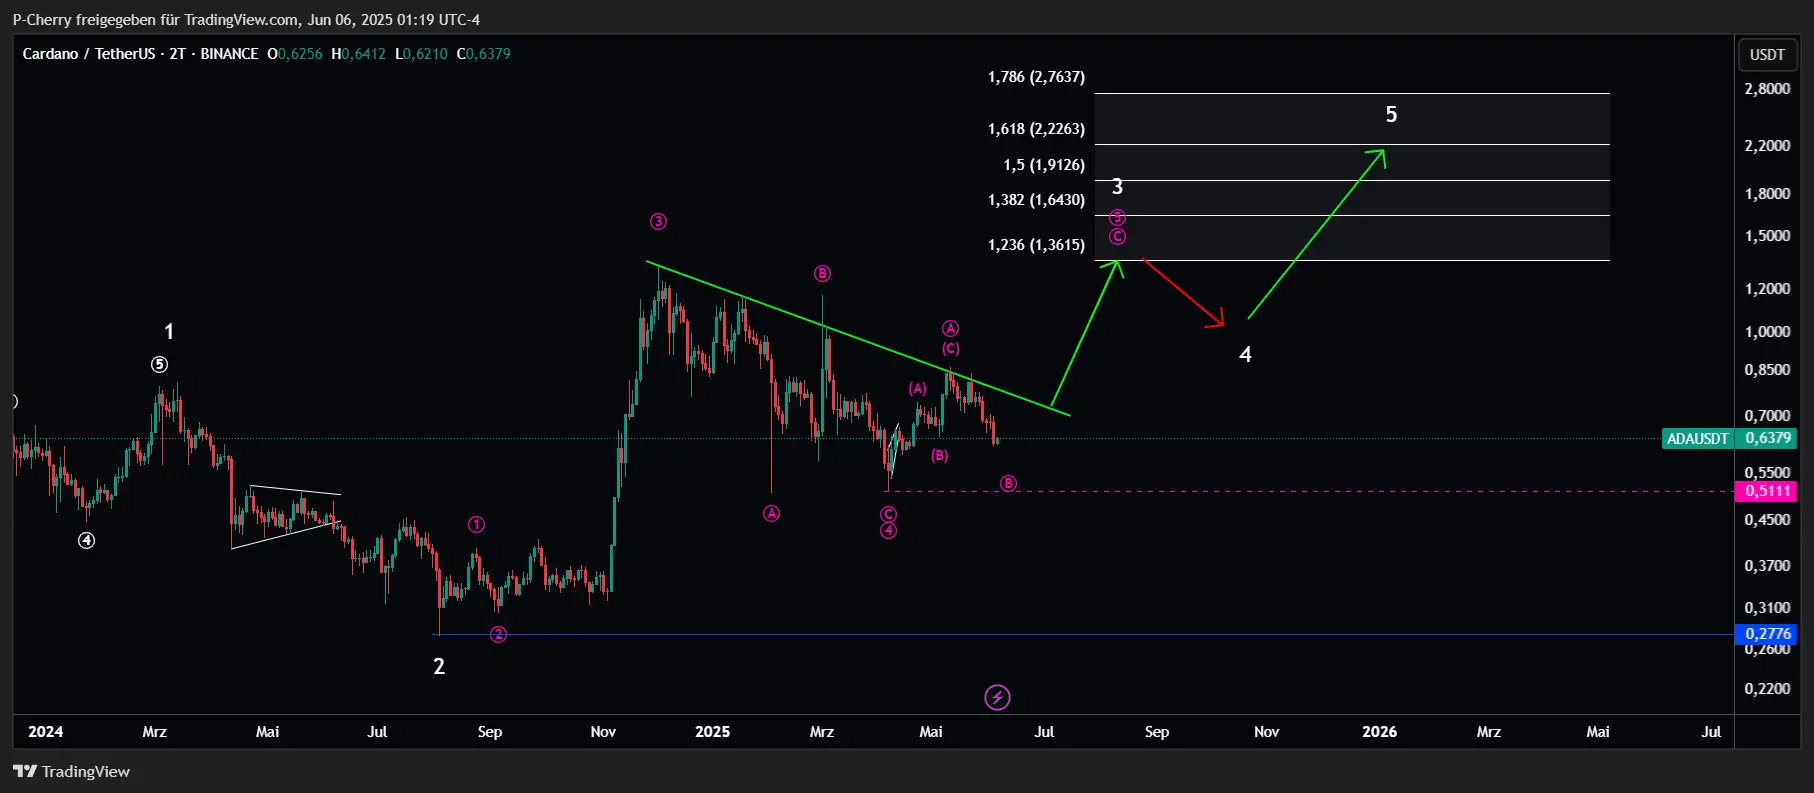Click the 0,3100 price axis label

click(x=1767, y=608)
